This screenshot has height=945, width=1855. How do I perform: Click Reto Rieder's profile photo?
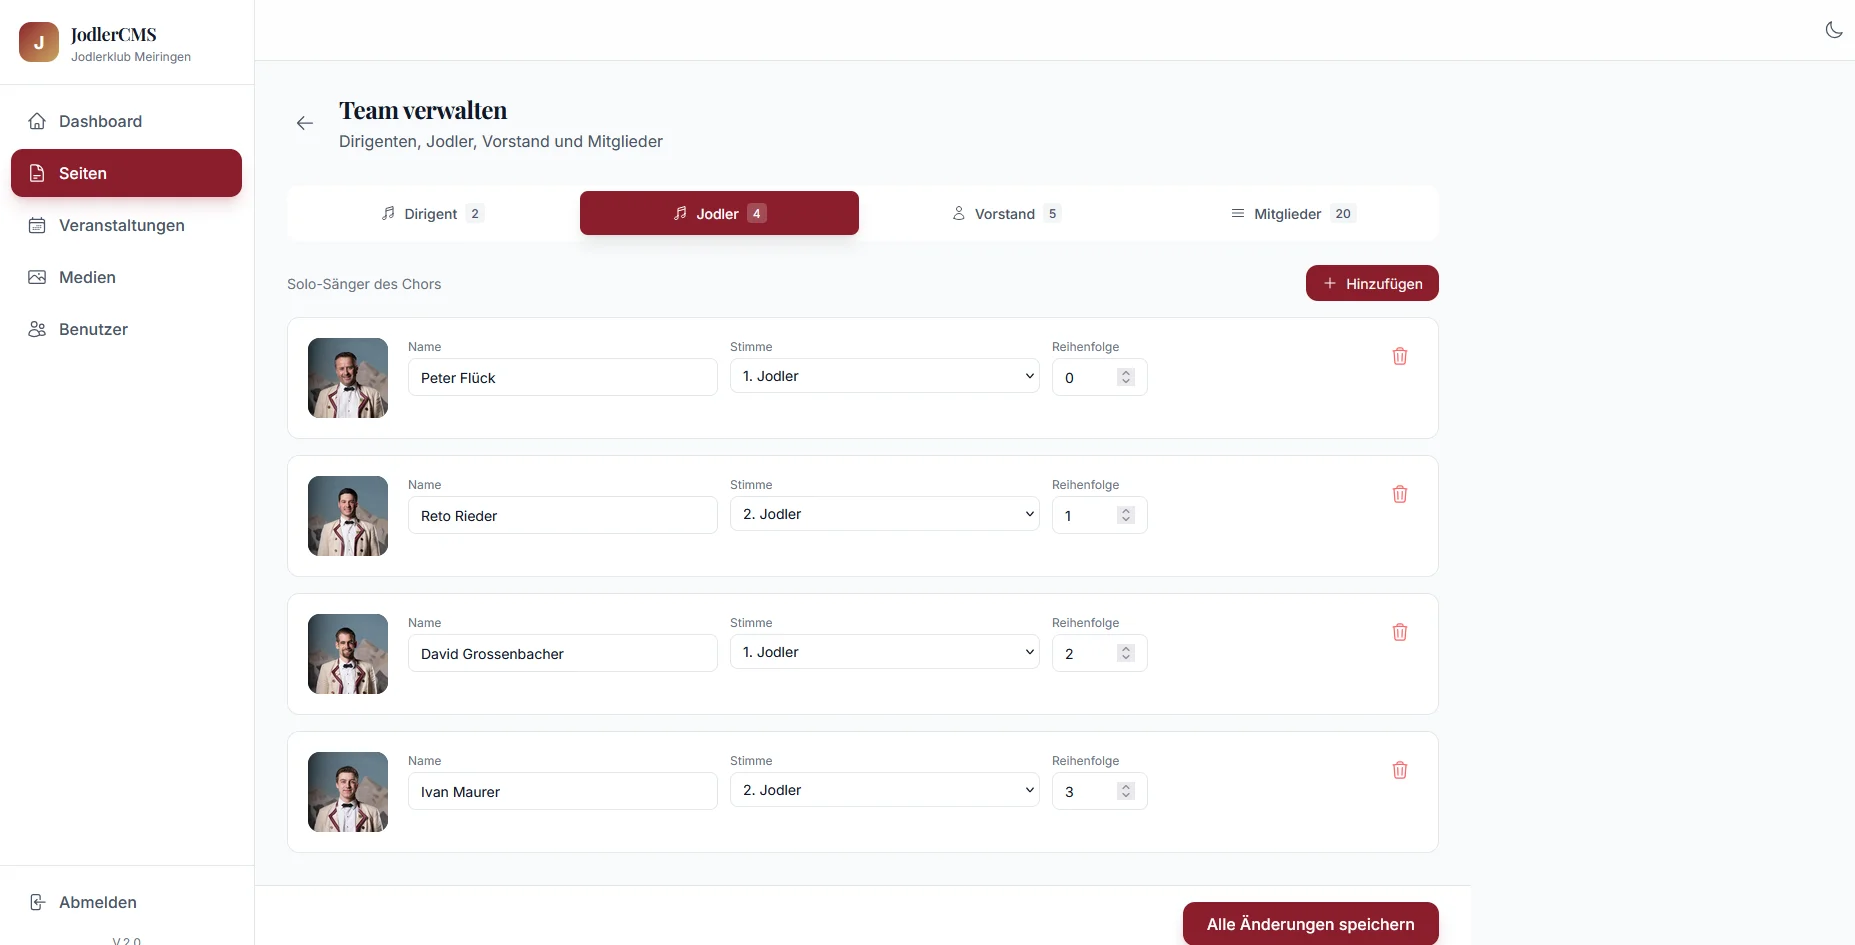(x=348, y=516)
